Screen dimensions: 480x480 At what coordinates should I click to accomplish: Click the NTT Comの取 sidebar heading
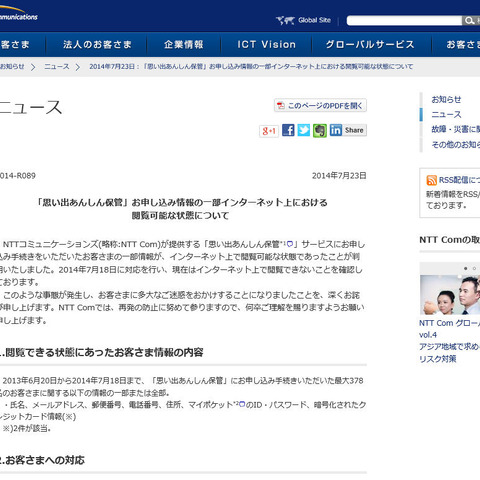pos(450,240)
